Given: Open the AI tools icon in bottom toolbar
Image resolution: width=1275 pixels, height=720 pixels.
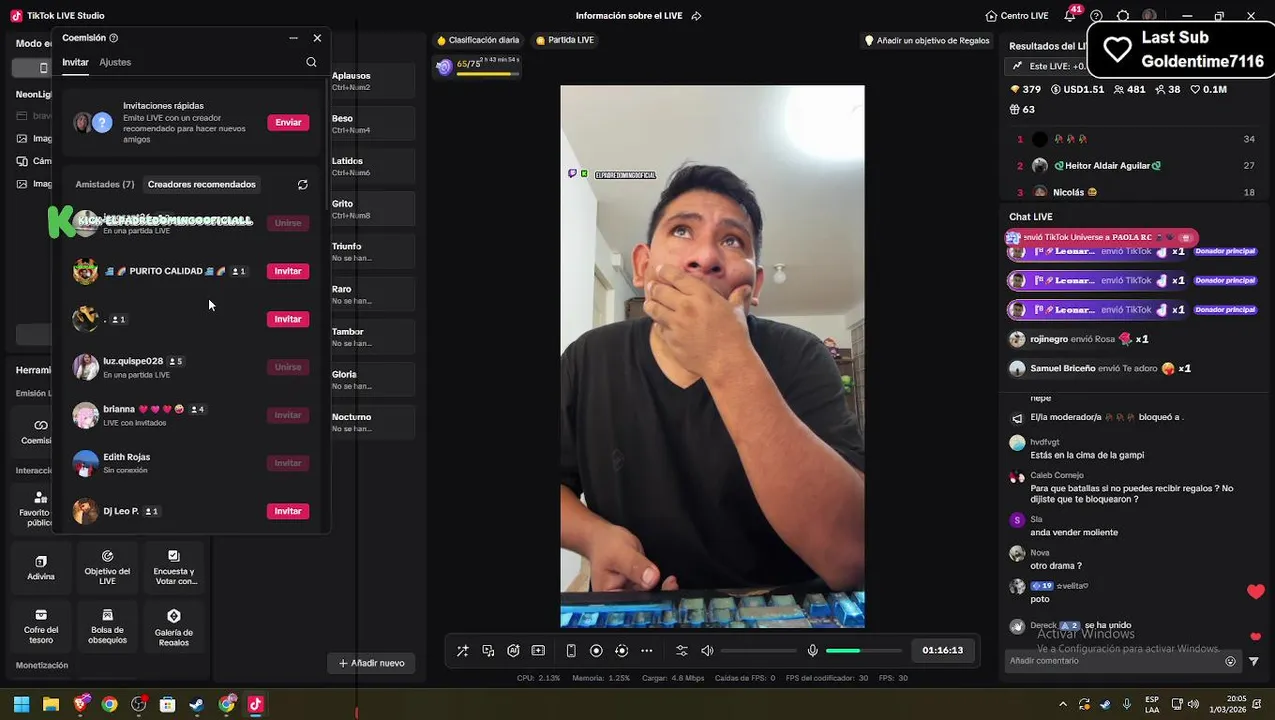Looking at the screenshot, I should click(x=513, y=650).
